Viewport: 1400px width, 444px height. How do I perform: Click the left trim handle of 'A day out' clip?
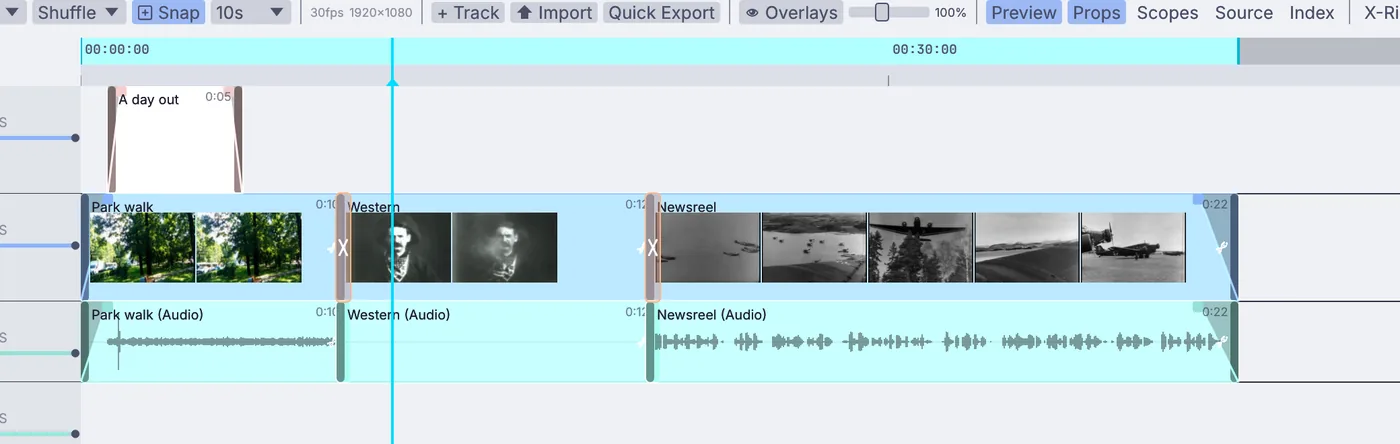tap(112, 140)
